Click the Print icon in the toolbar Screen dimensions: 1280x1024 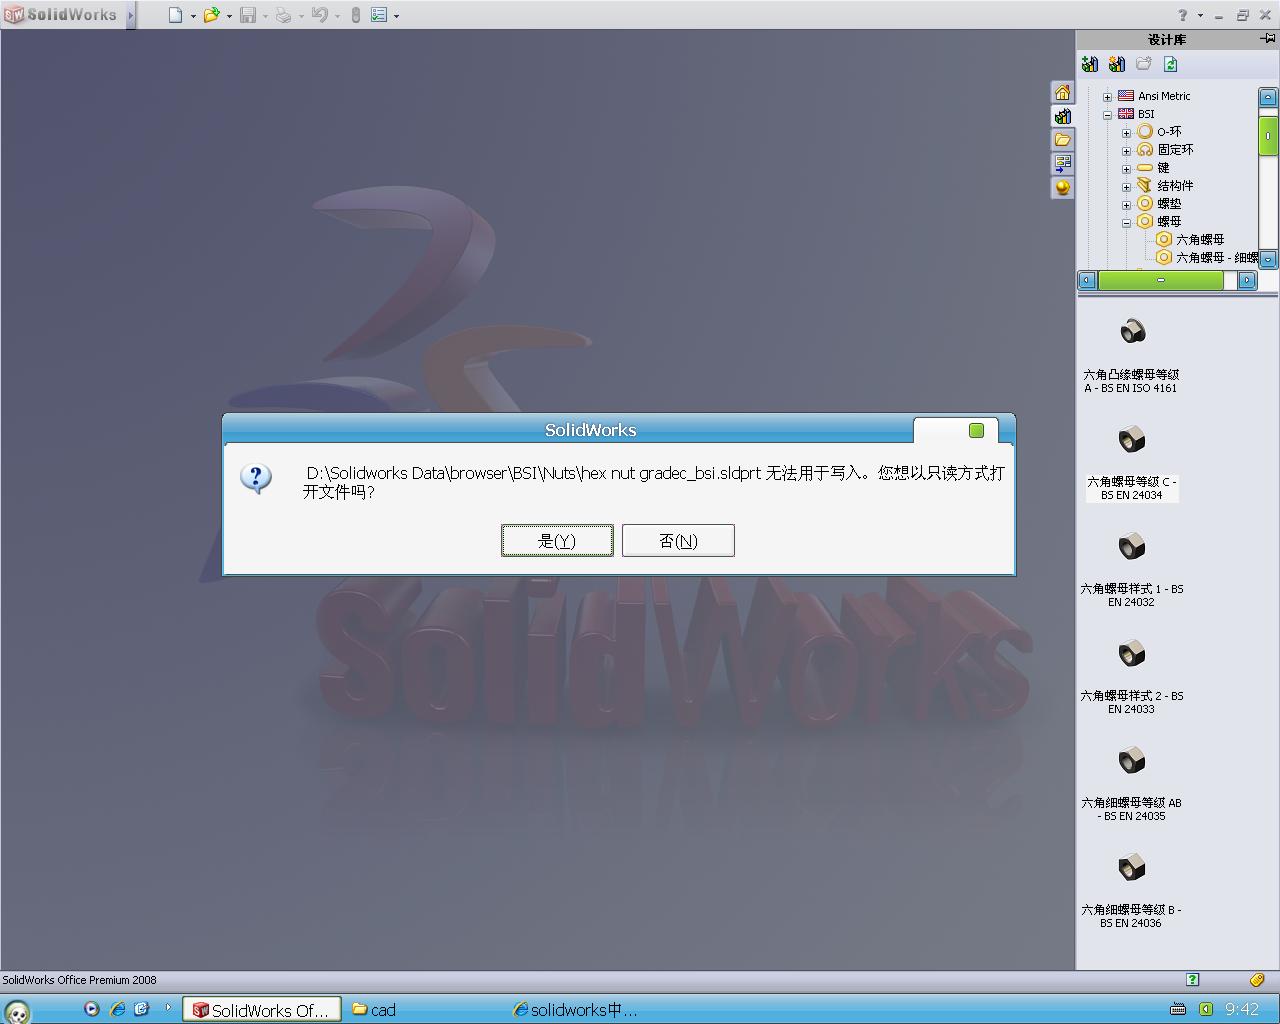click(x=283, y=15)
